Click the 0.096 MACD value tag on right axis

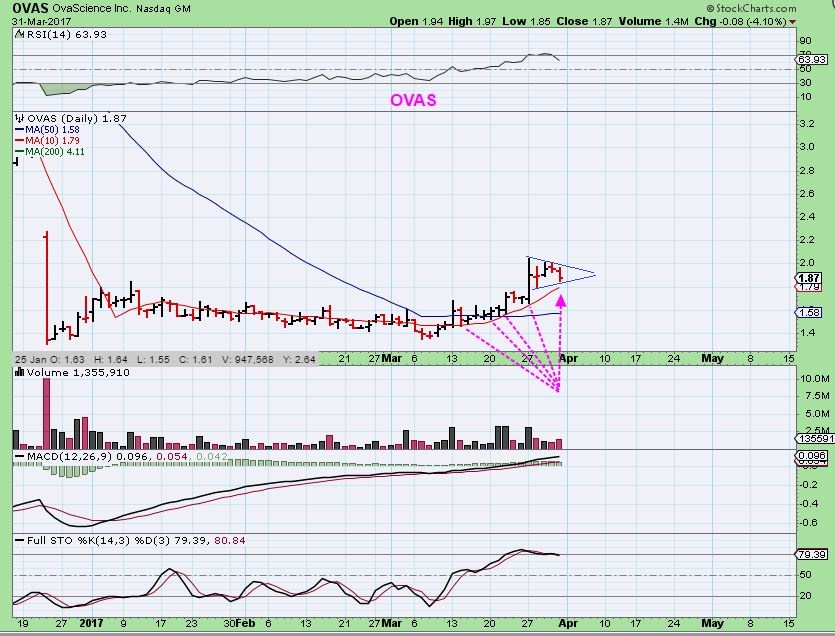pos(812,456)
